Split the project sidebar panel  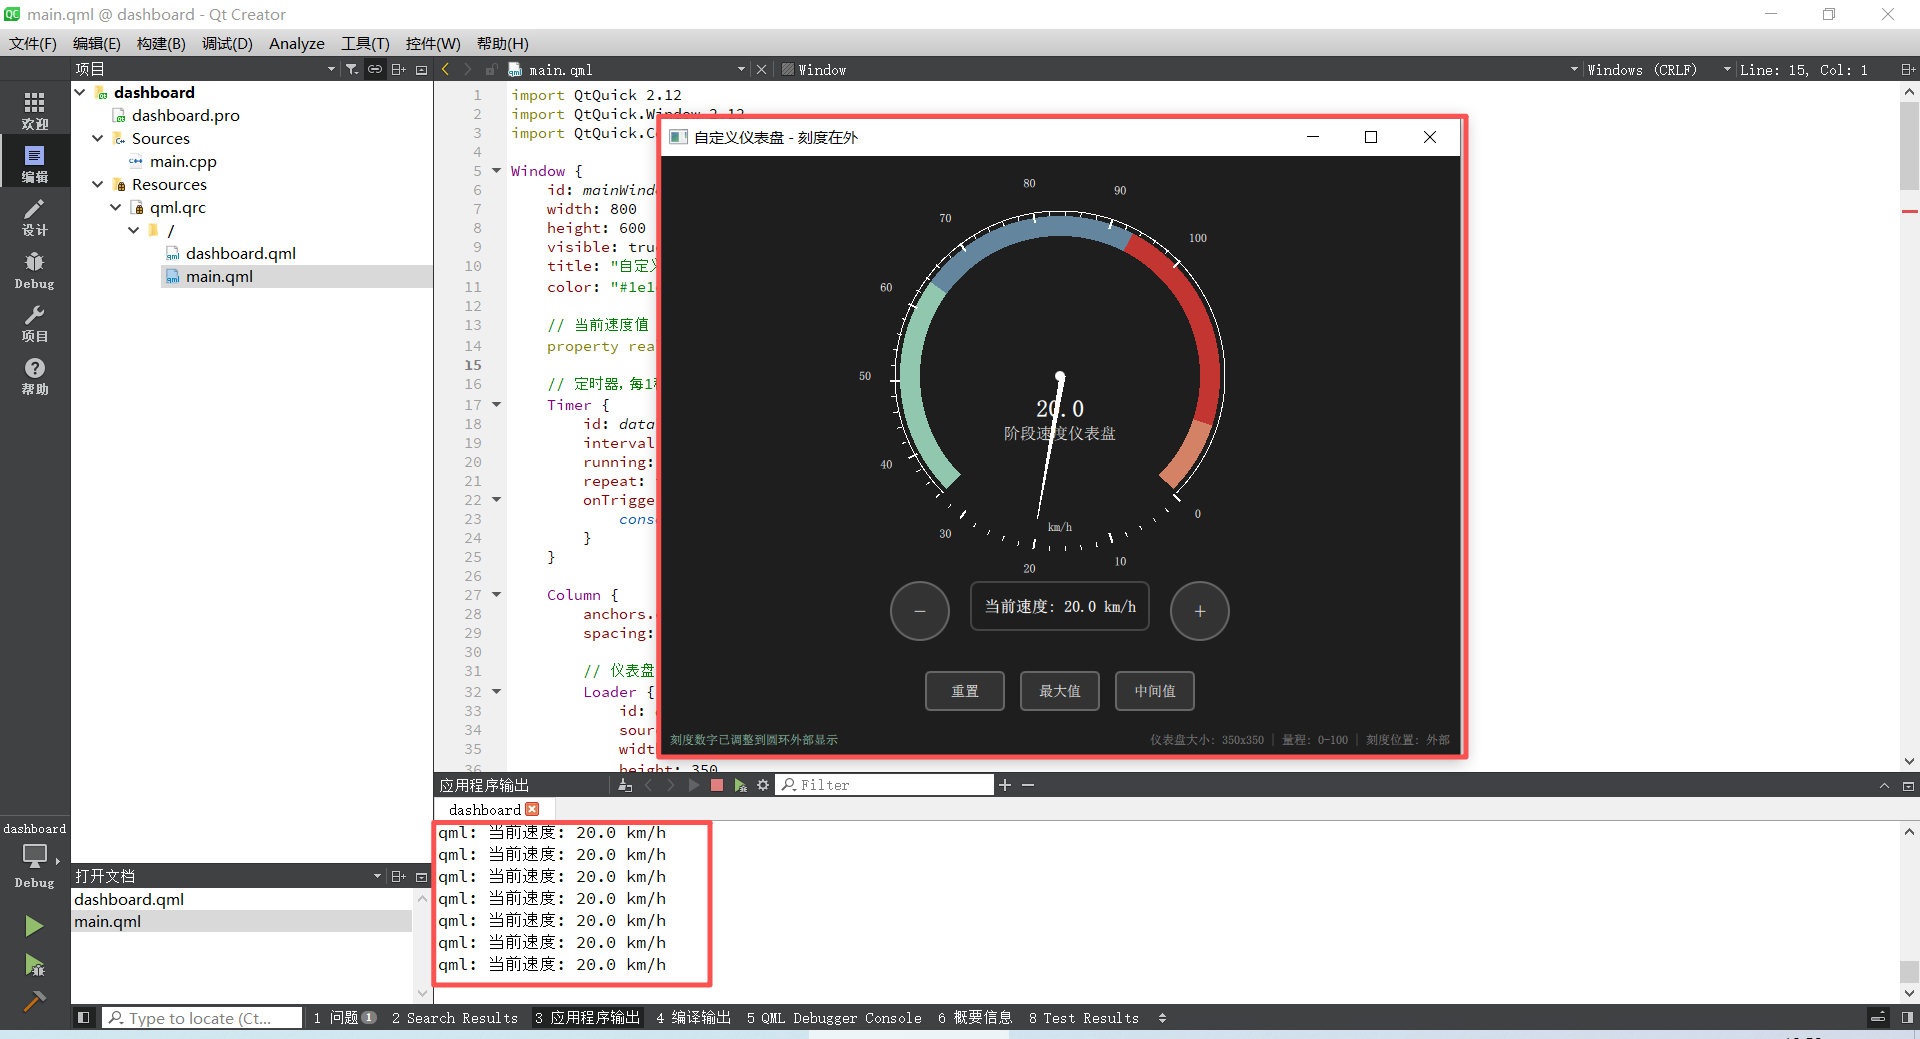tap(398, 69)
